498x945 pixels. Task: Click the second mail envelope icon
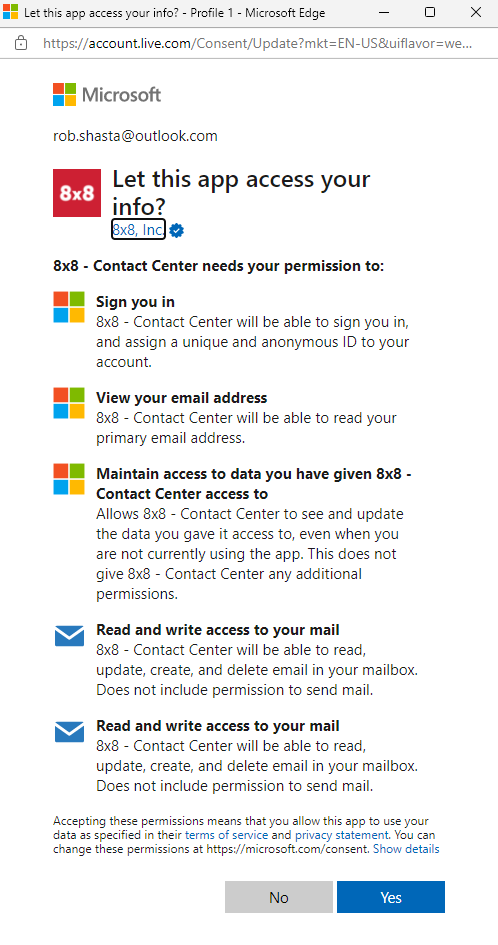point(69,732)
